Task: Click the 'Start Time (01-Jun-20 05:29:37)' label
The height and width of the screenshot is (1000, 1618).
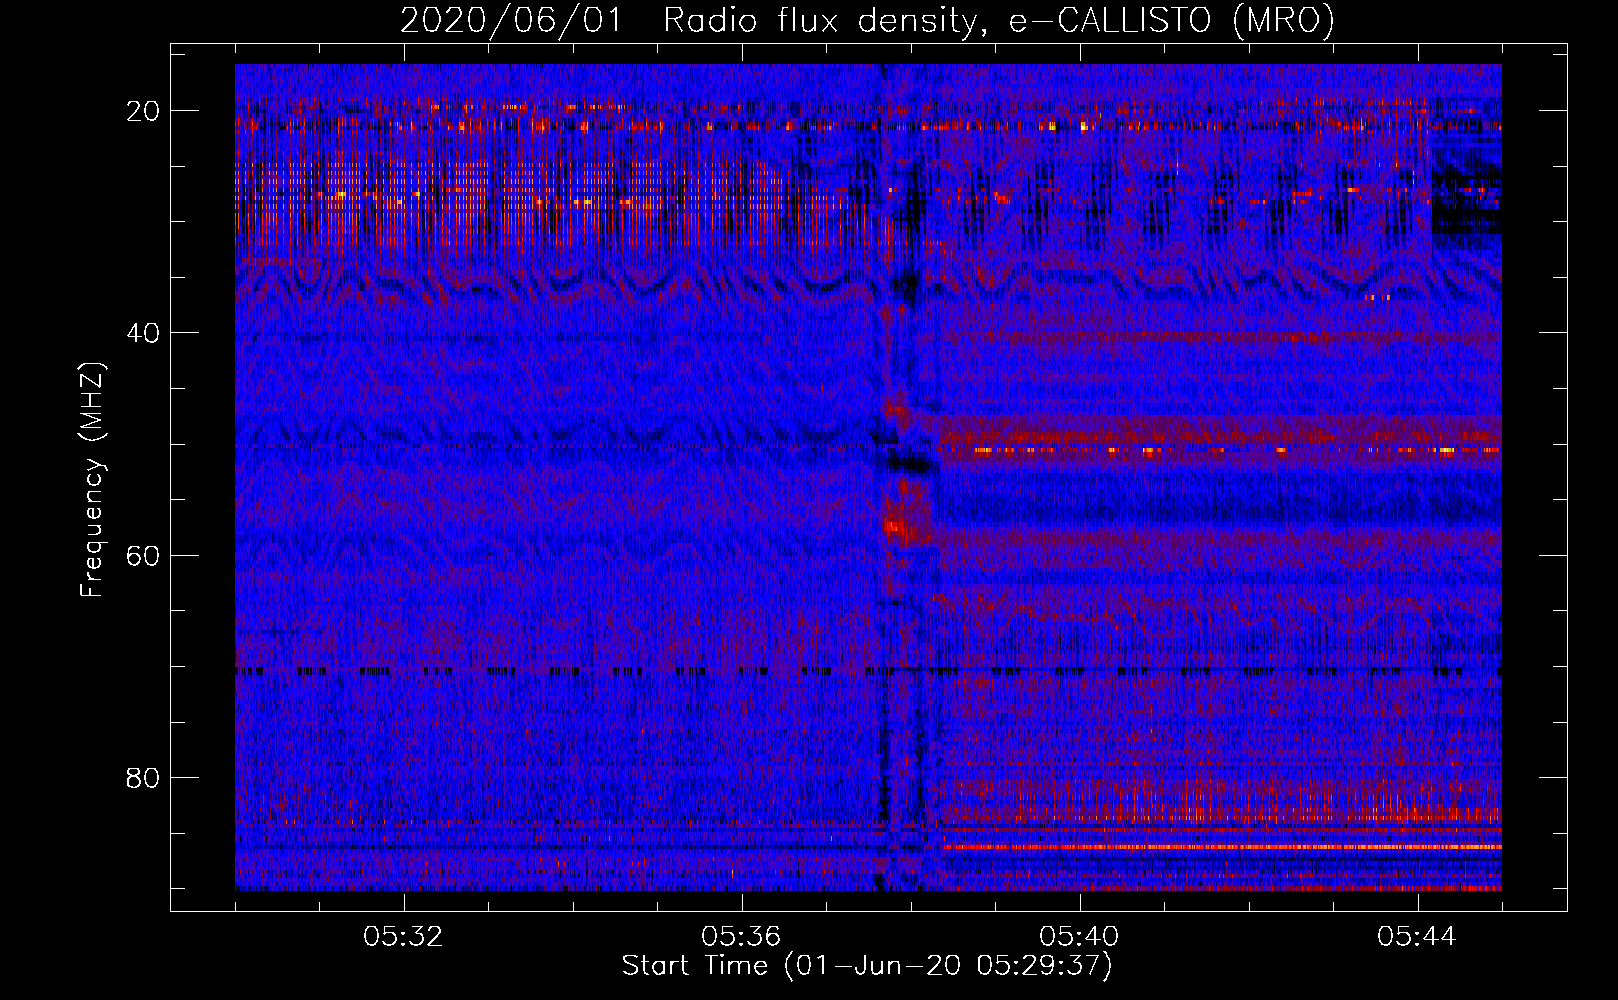Action: (x=867, y=966)
